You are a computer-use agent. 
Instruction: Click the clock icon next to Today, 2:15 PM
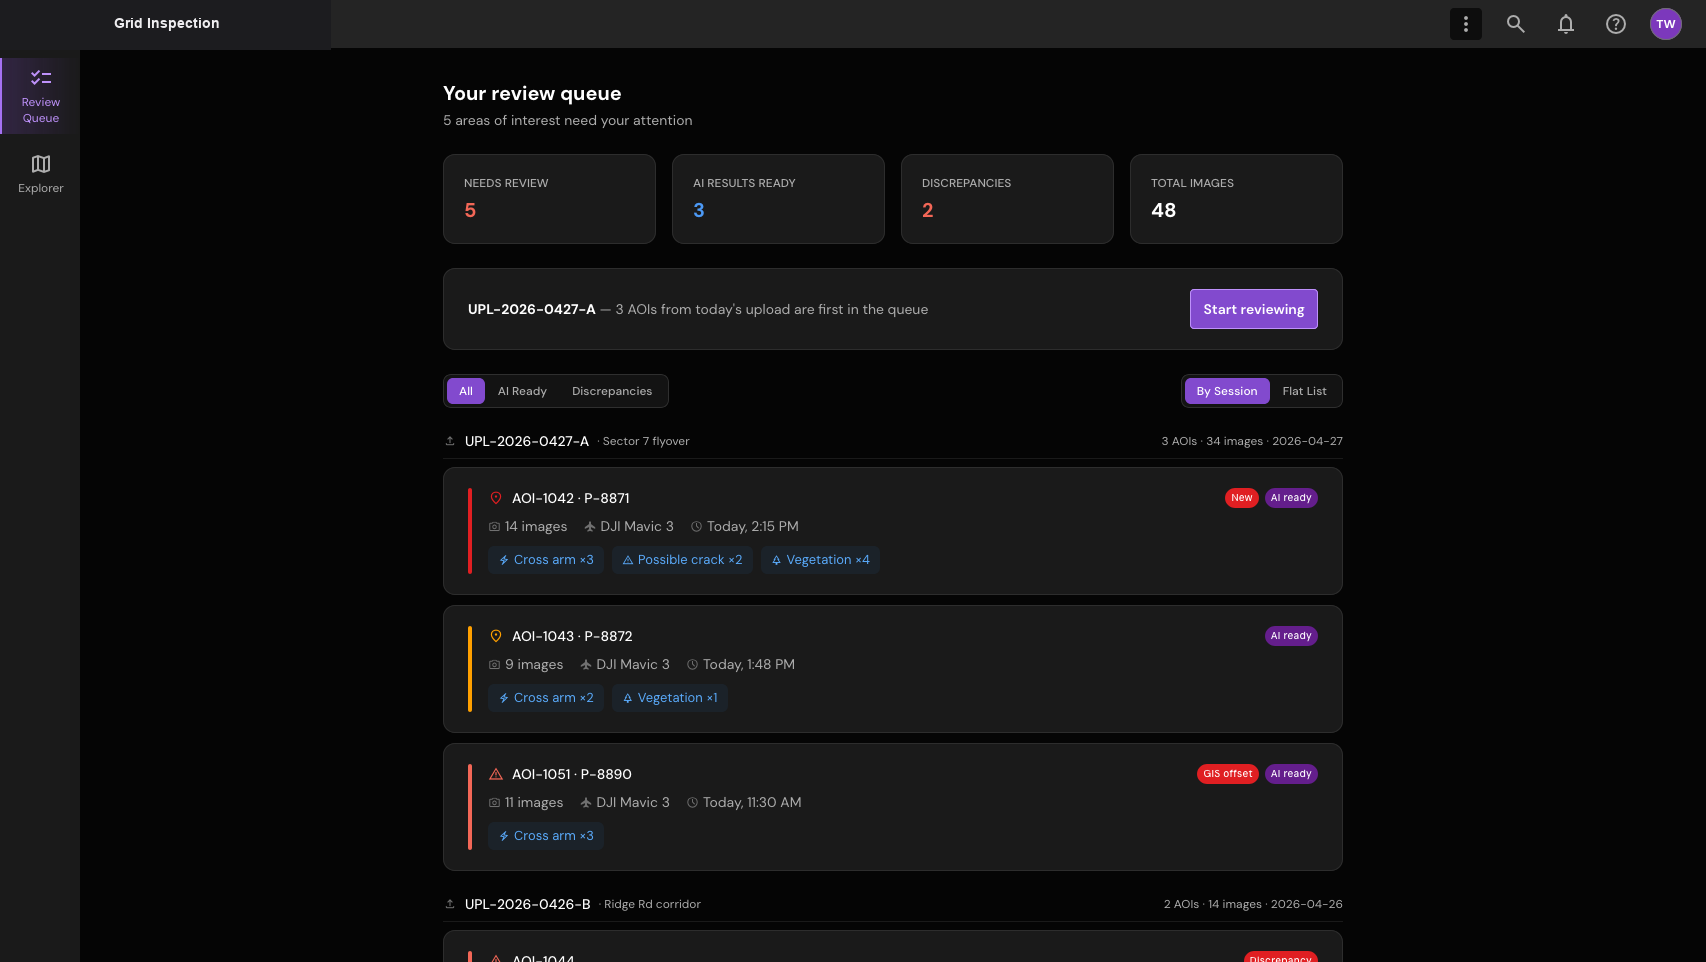[697, 527]
